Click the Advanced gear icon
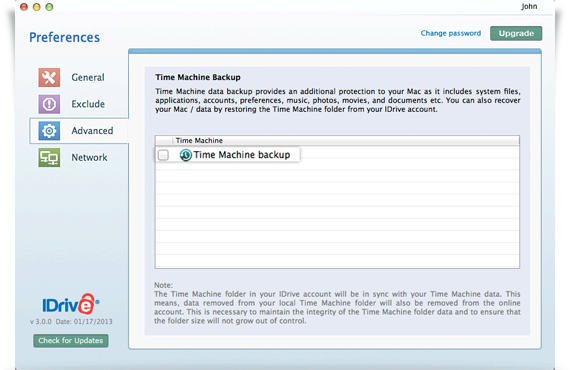This screenshot has height=370, width=570. click(x=49, y=131)
